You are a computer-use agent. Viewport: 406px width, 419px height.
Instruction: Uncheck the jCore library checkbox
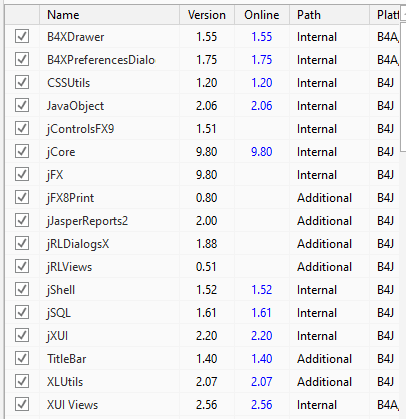(22, 151)
